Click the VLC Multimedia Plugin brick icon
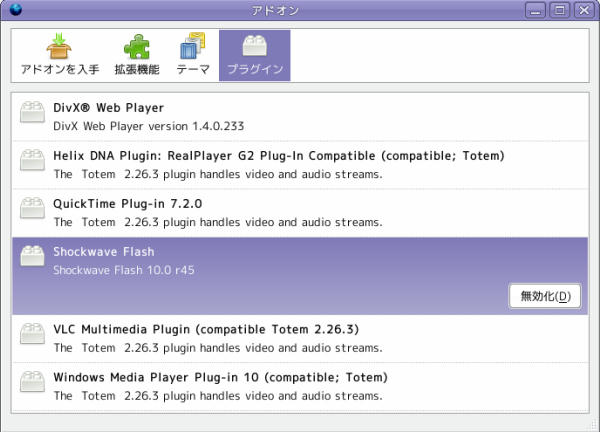Screen dimensions: 600x432 click(x=32, y=334)
